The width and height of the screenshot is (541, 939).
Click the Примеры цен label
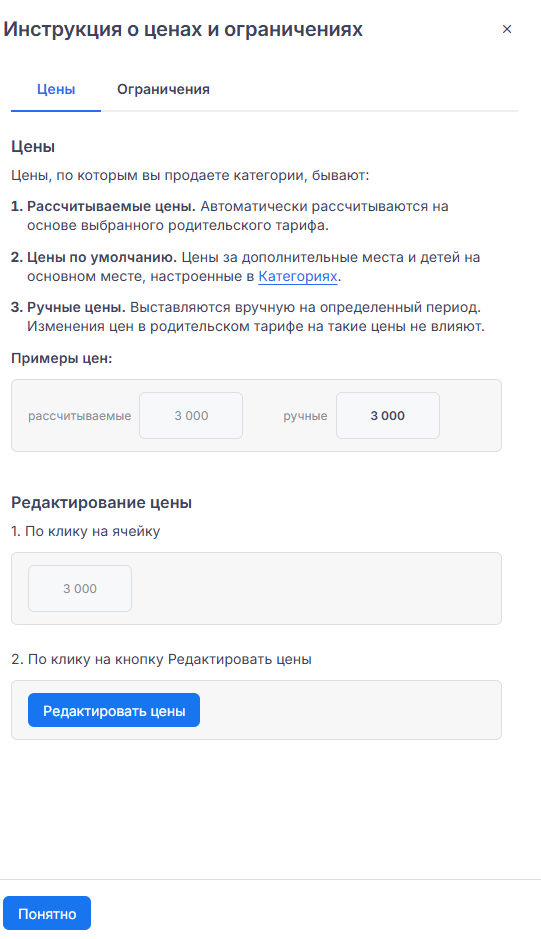coord(62,358)
